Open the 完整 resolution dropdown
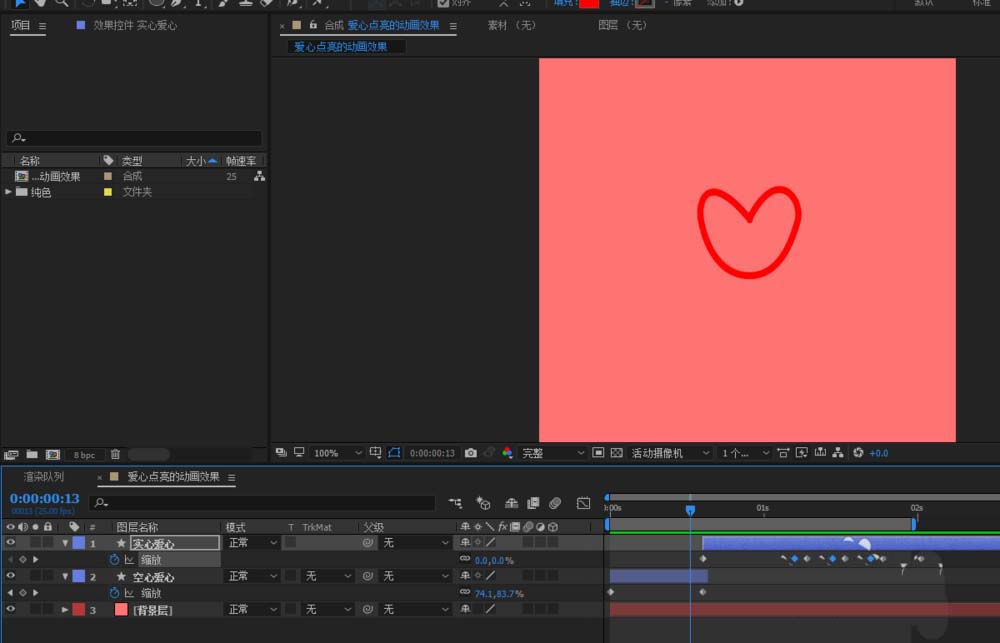The image size is (1000, 643). pos(552,453)
